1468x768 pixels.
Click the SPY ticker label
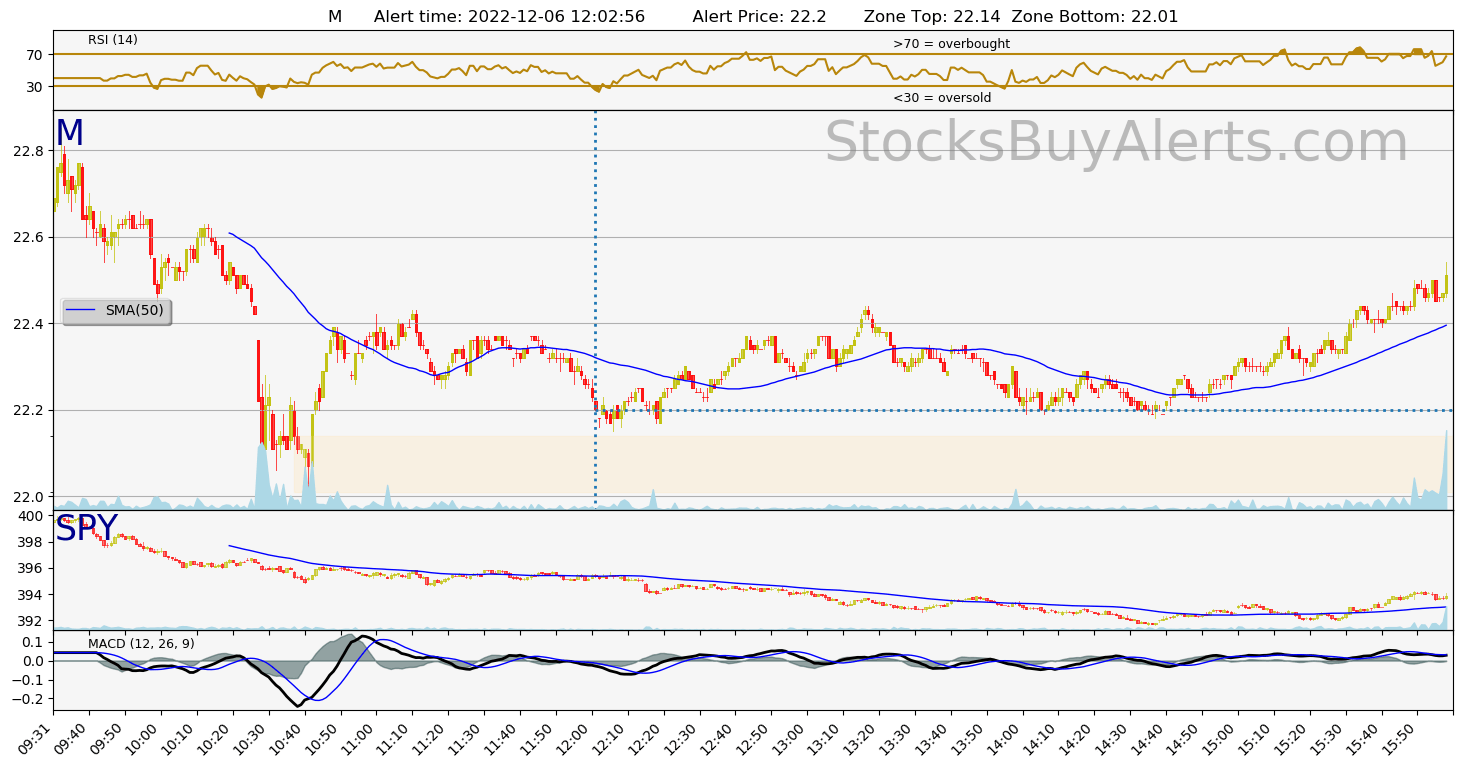tap(86, 529)
